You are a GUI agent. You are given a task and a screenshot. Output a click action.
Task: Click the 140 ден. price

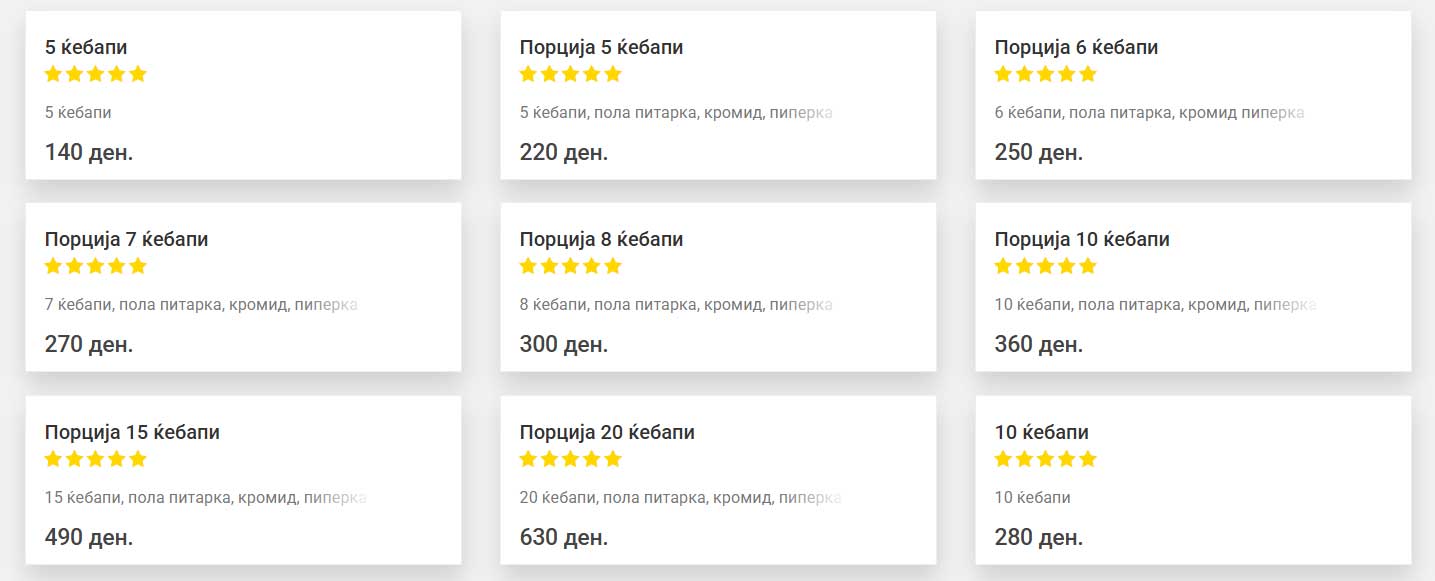(89, 153)
